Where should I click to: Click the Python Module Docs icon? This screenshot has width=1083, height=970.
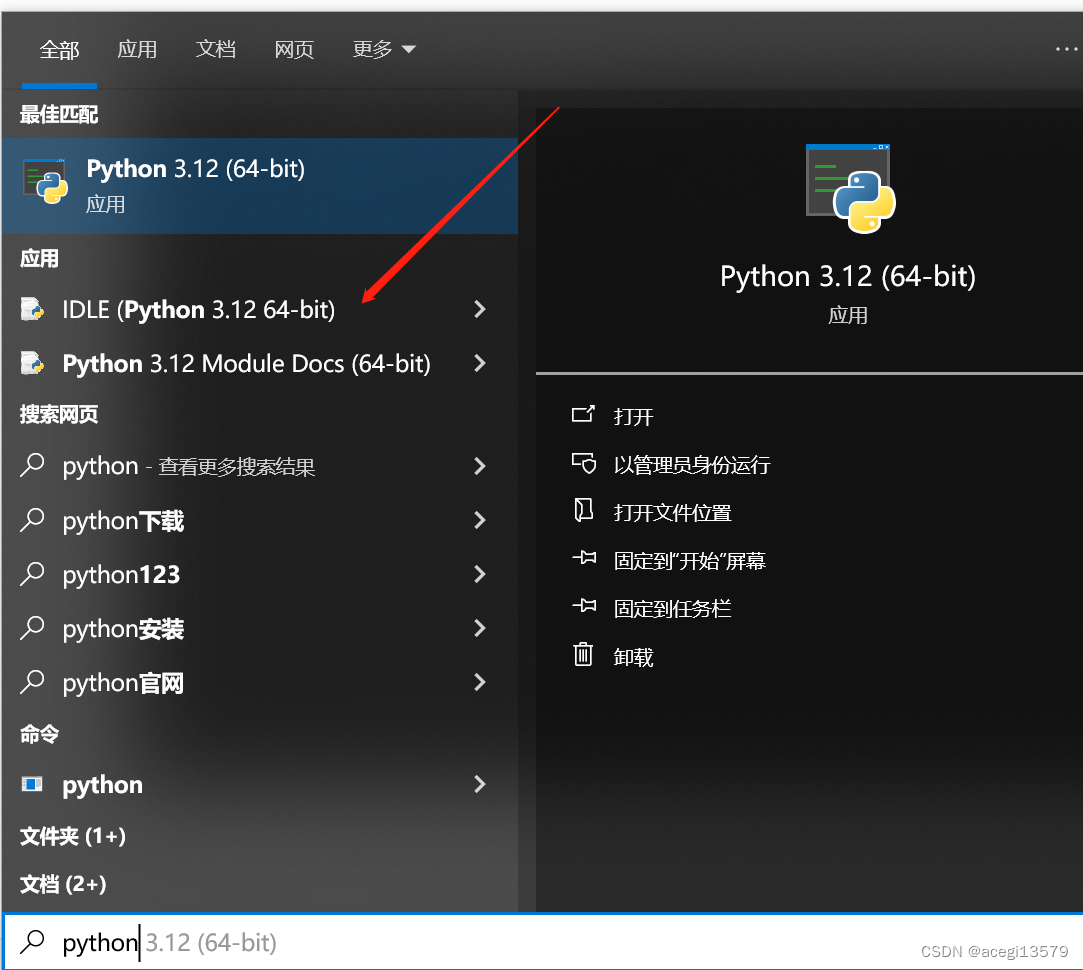pyautogui.click(x=32, y=363)
